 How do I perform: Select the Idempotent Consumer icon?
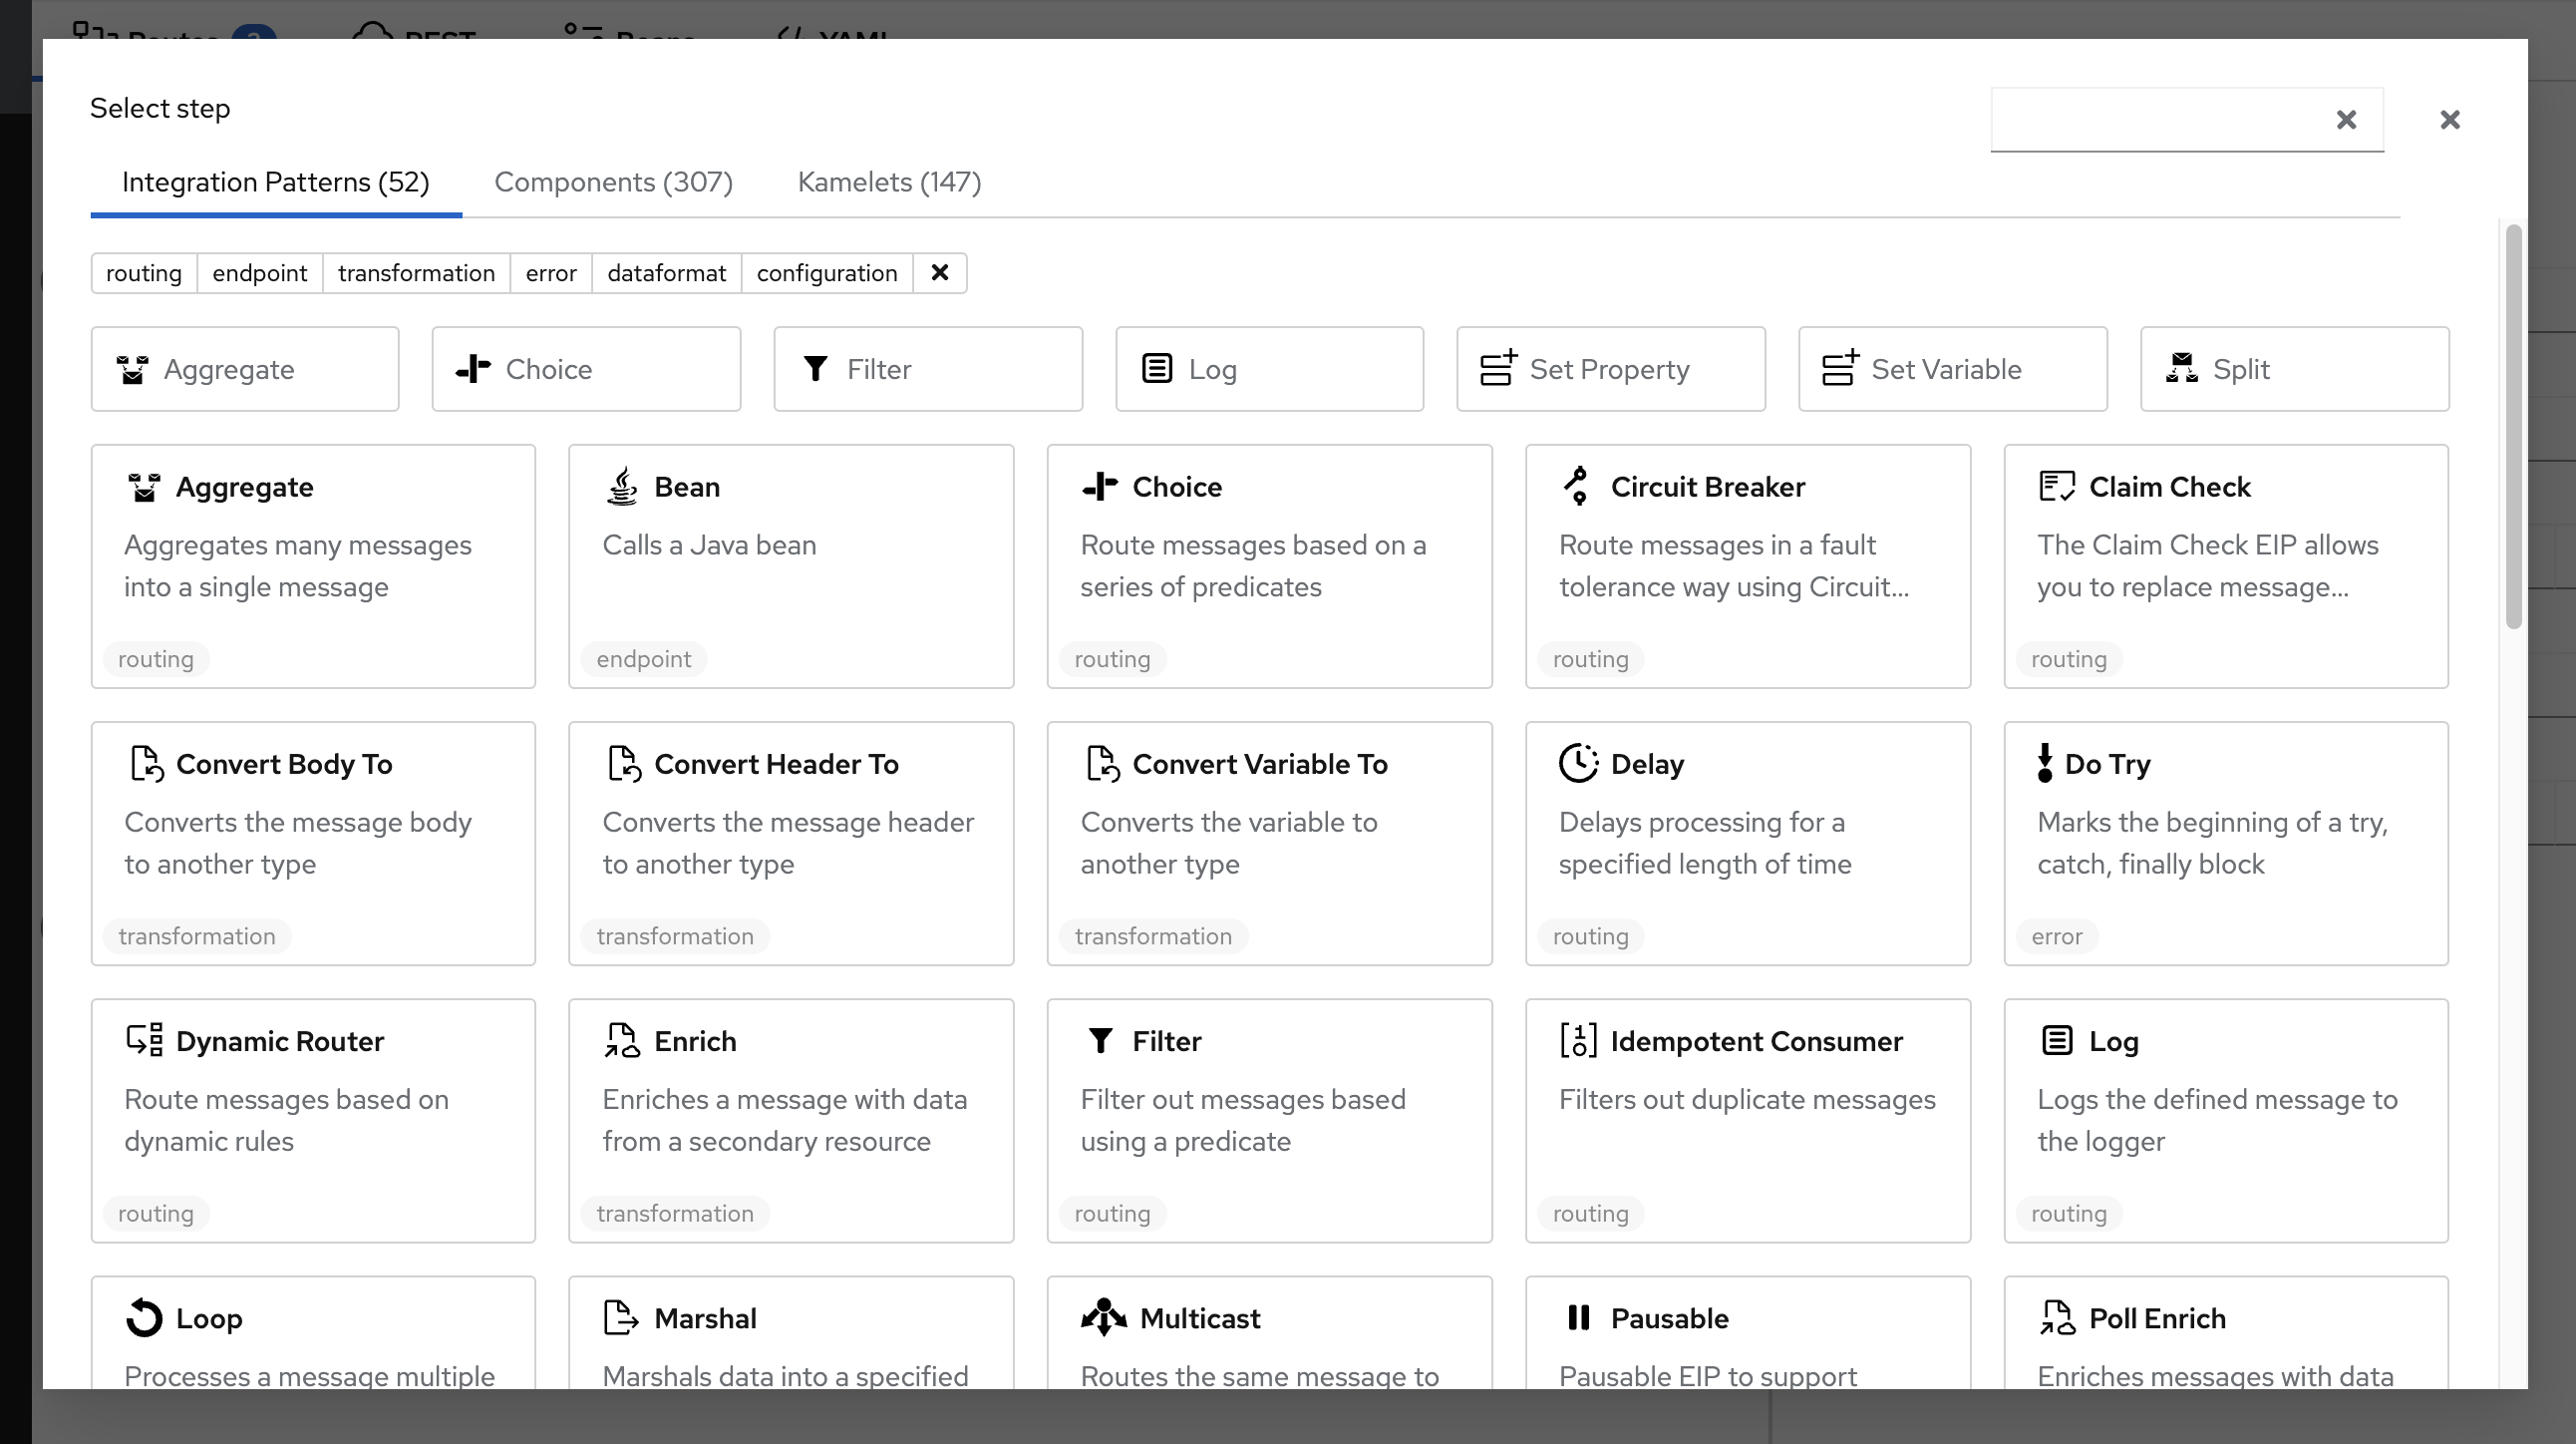1578,1040
